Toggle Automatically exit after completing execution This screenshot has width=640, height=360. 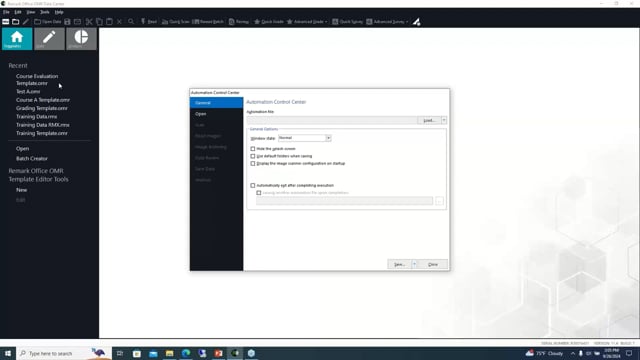pyautogui.click(x=253, y=186)
